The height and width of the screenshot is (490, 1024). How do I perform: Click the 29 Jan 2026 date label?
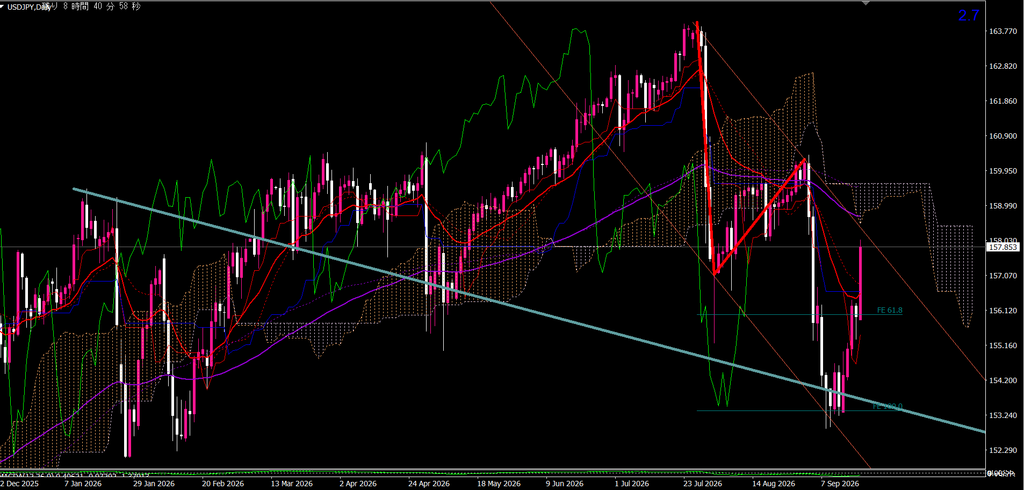click(153, 484)
